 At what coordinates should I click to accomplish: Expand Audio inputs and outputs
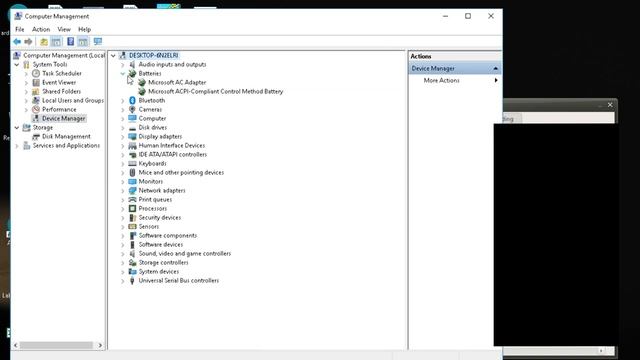tap(122, 64)
